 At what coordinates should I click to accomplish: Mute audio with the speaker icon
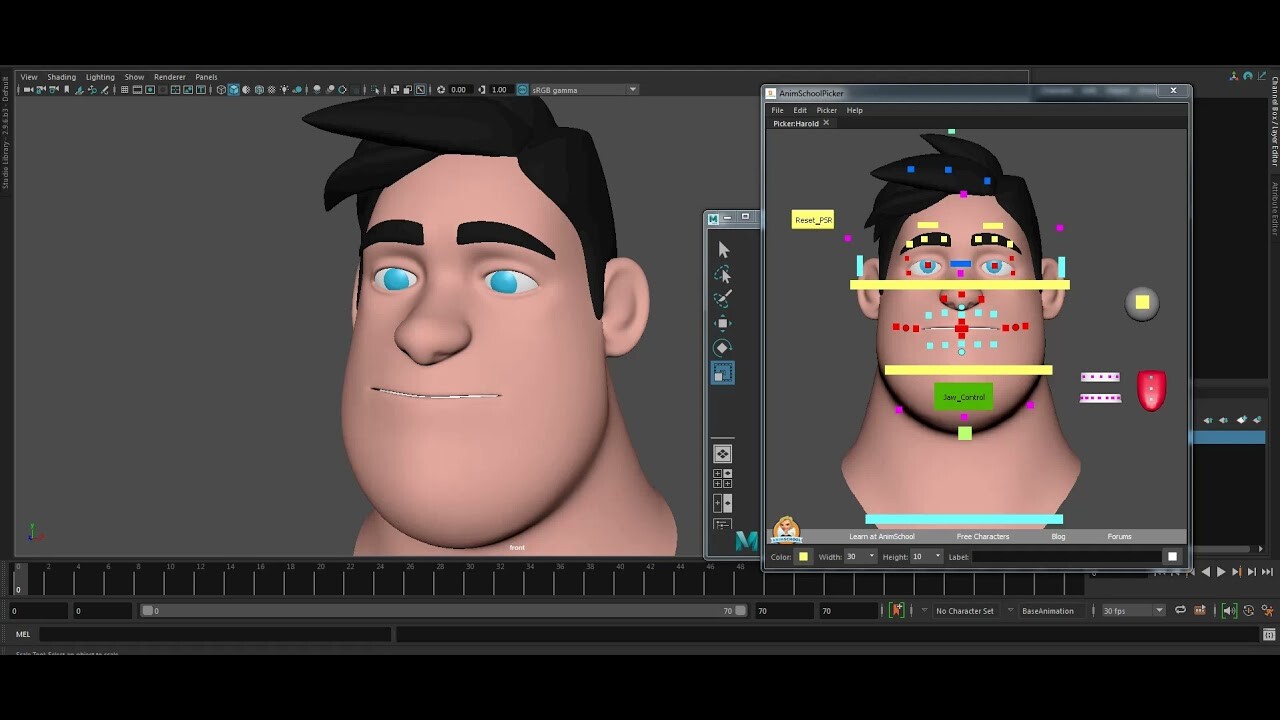(1229, 610)
